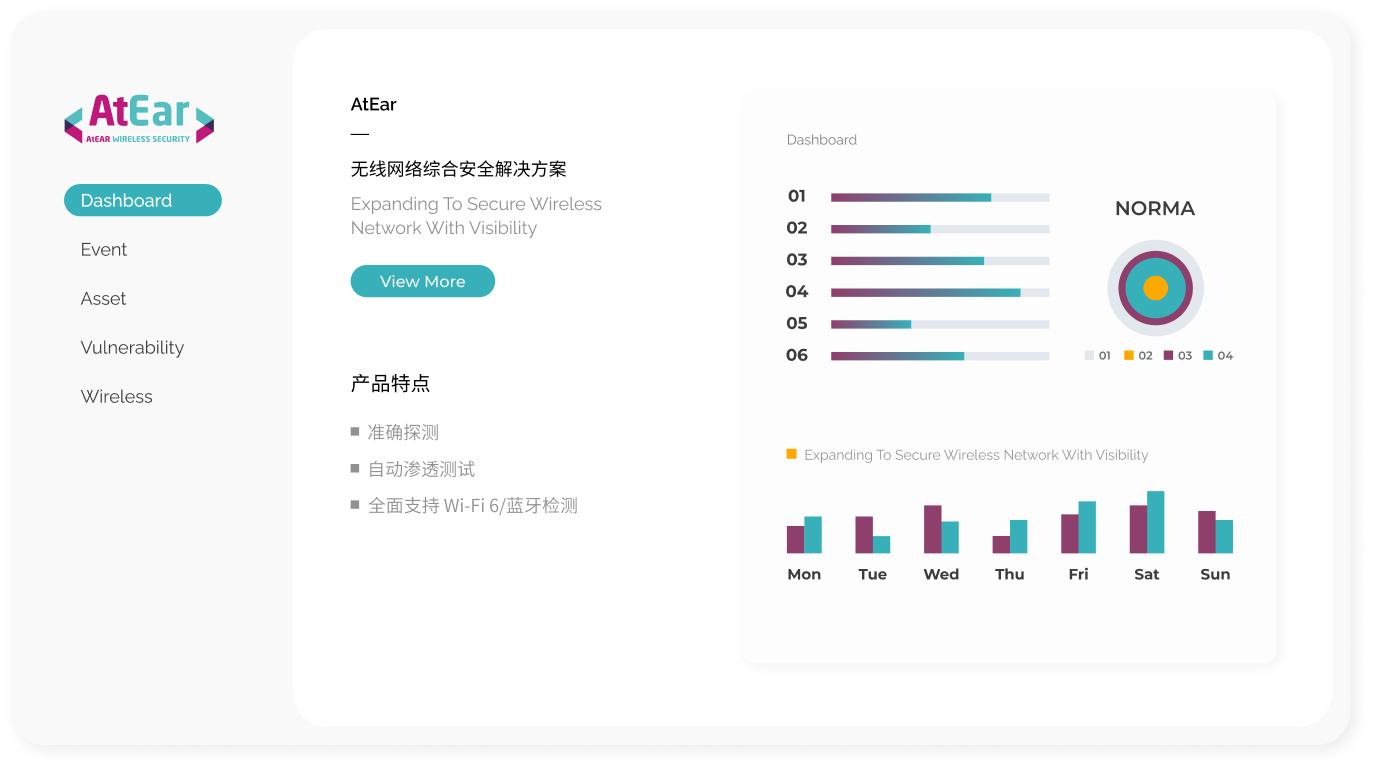Viewport: 1373px width, 767px height.
Task: Click the purple bar for Wed
Action: pyautogui.click(x=932, y=529)
